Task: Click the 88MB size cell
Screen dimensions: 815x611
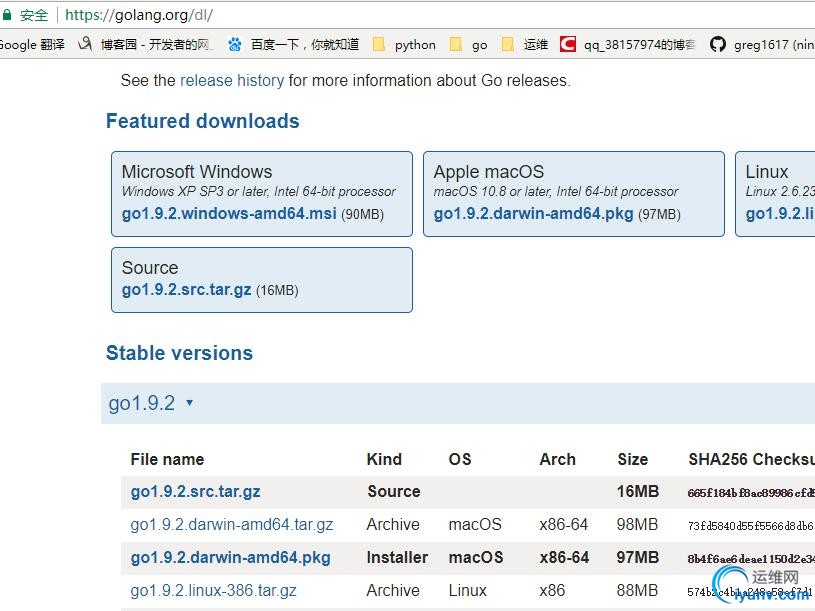Action: [x=637, y=591]
